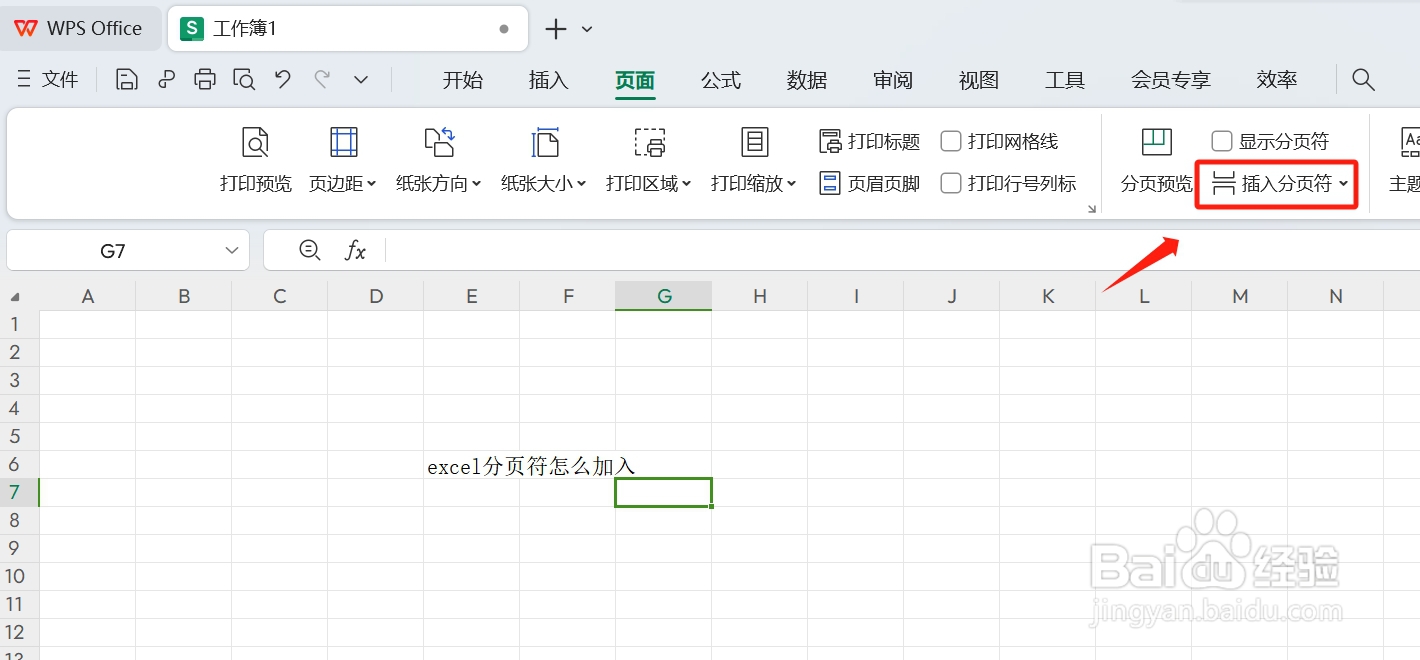Screen dimensions: 1420x660
Task: Click the fx insert function icon
Action: [x=356, y=250]
